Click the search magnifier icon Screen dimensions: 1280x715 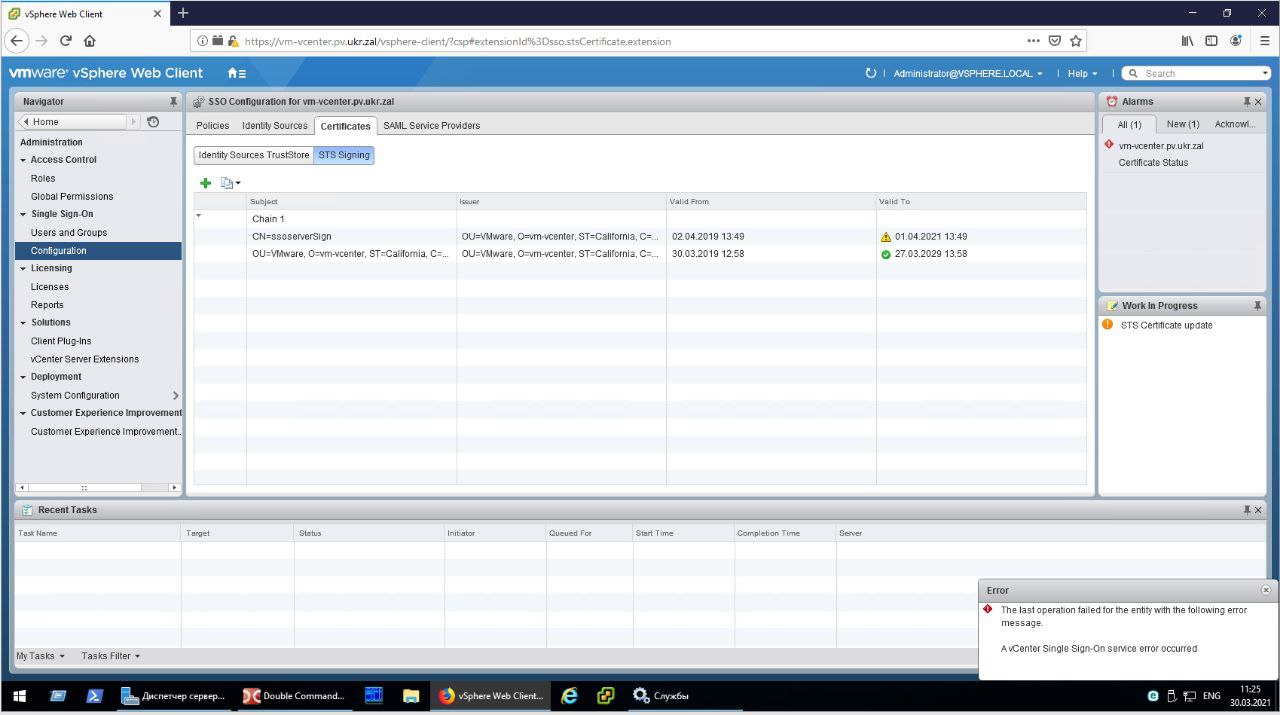pyautogui.click(x=1134, y=73)
